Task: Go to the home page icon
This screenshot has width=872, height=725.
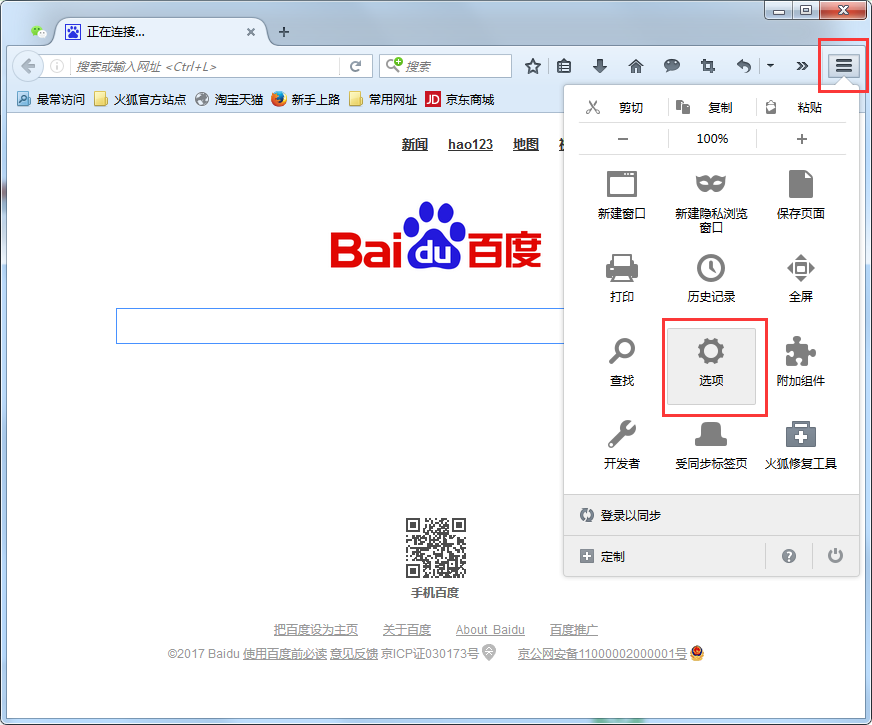Action: (x=636, y=66)
